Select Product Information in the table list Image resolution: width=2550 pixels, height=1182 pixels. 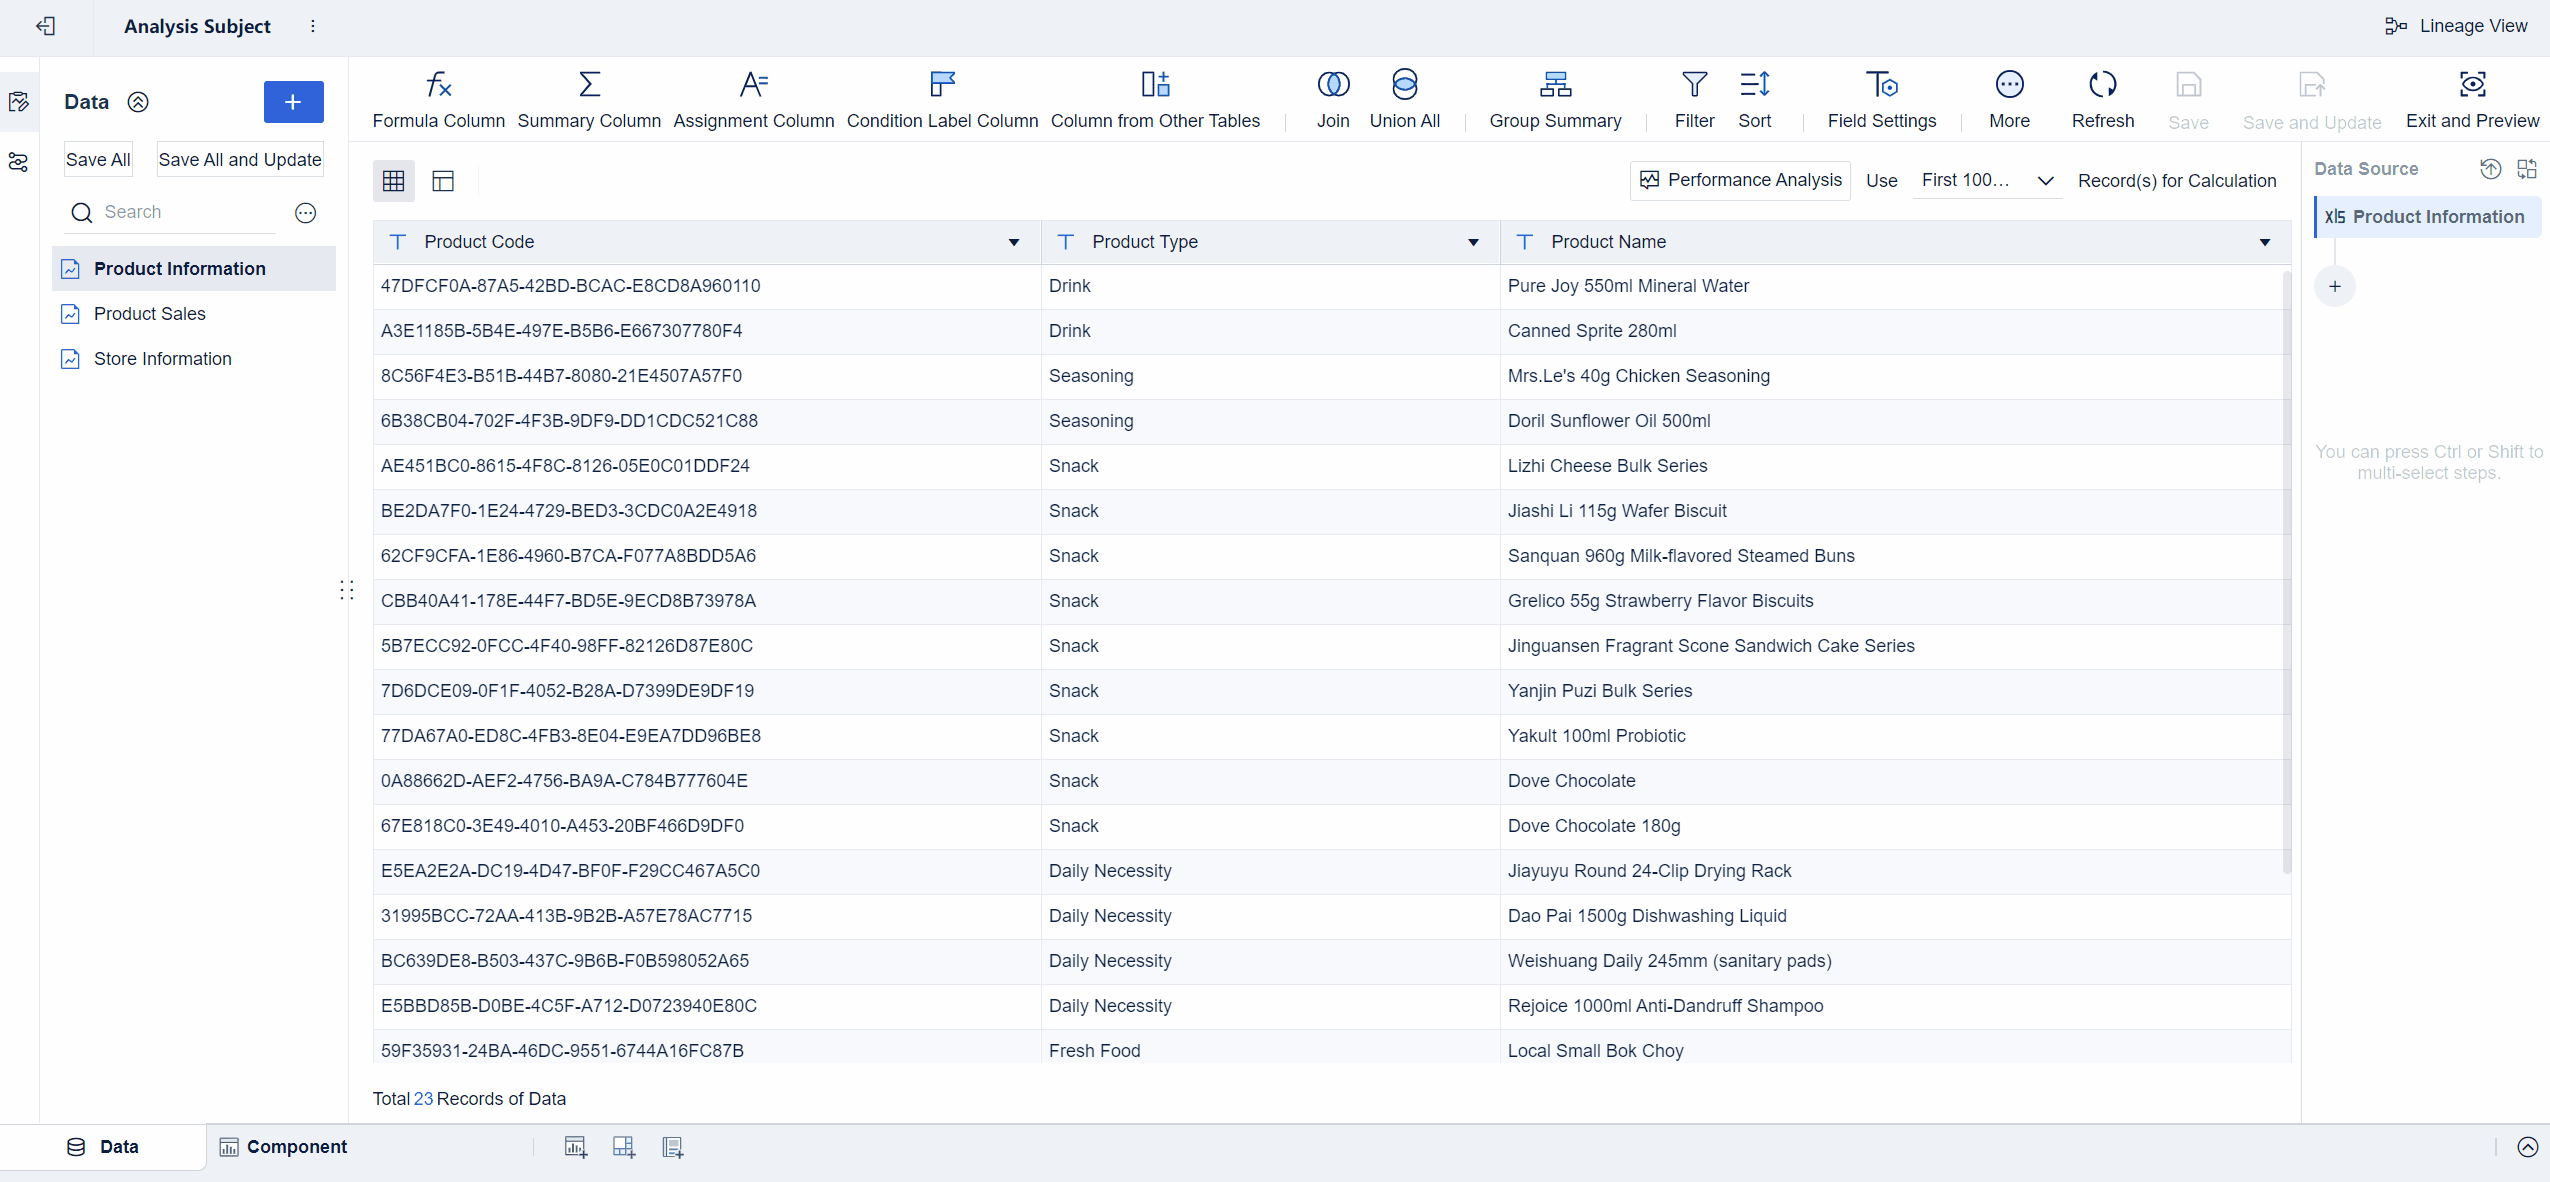(194, 269)
